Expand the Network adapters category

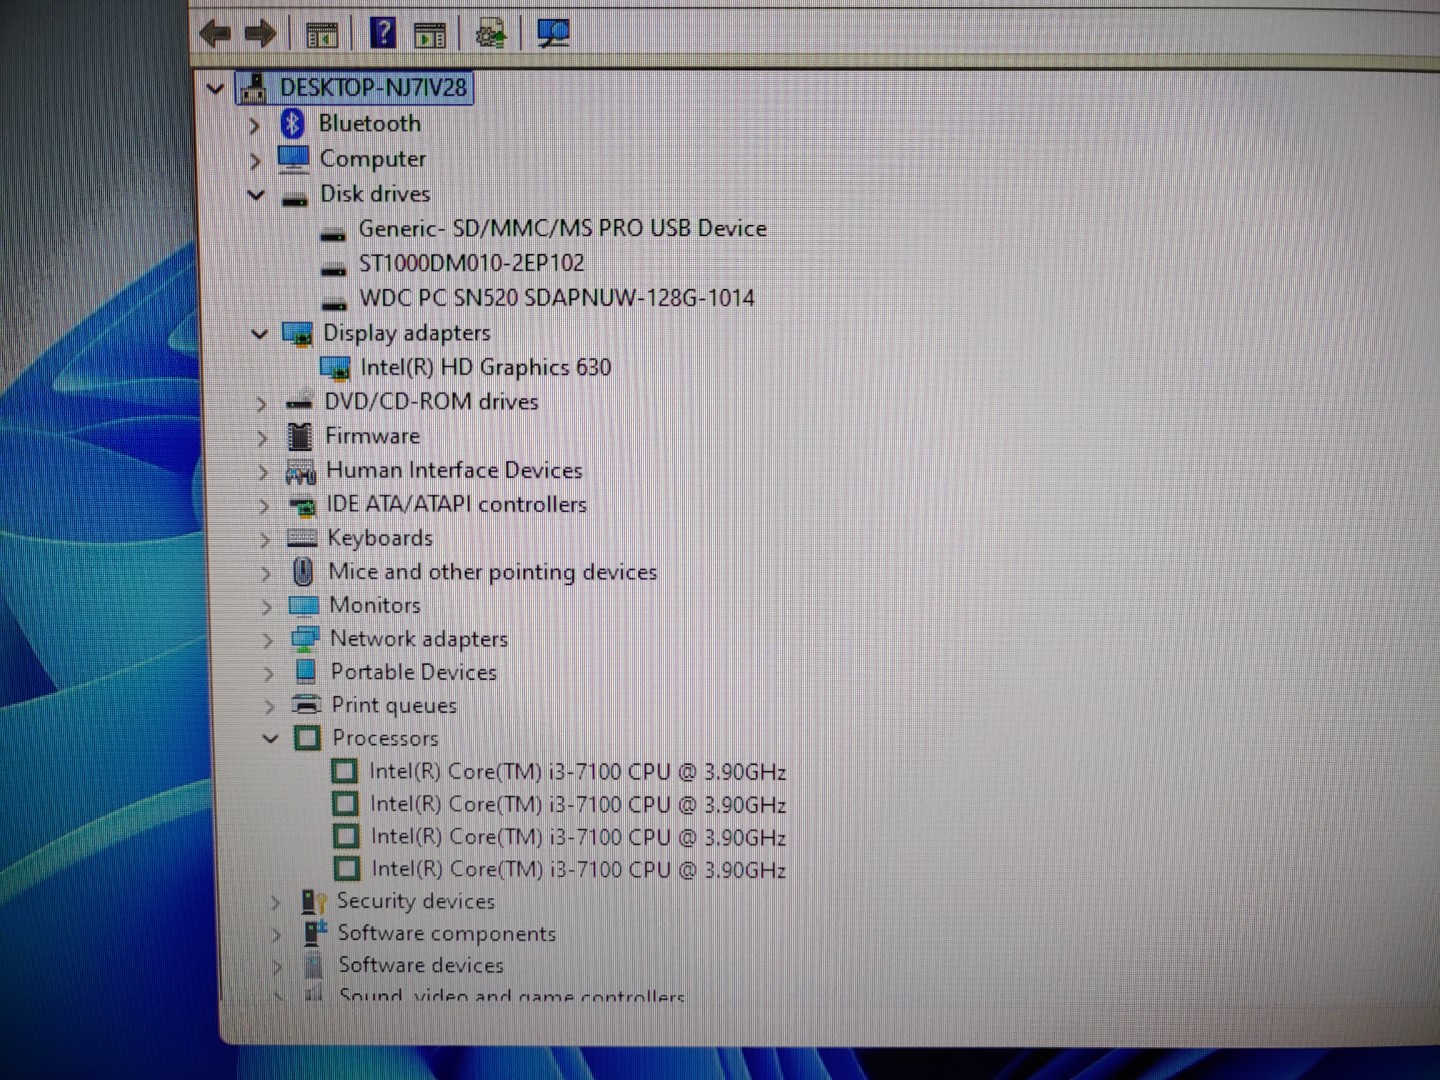[267, 640]
